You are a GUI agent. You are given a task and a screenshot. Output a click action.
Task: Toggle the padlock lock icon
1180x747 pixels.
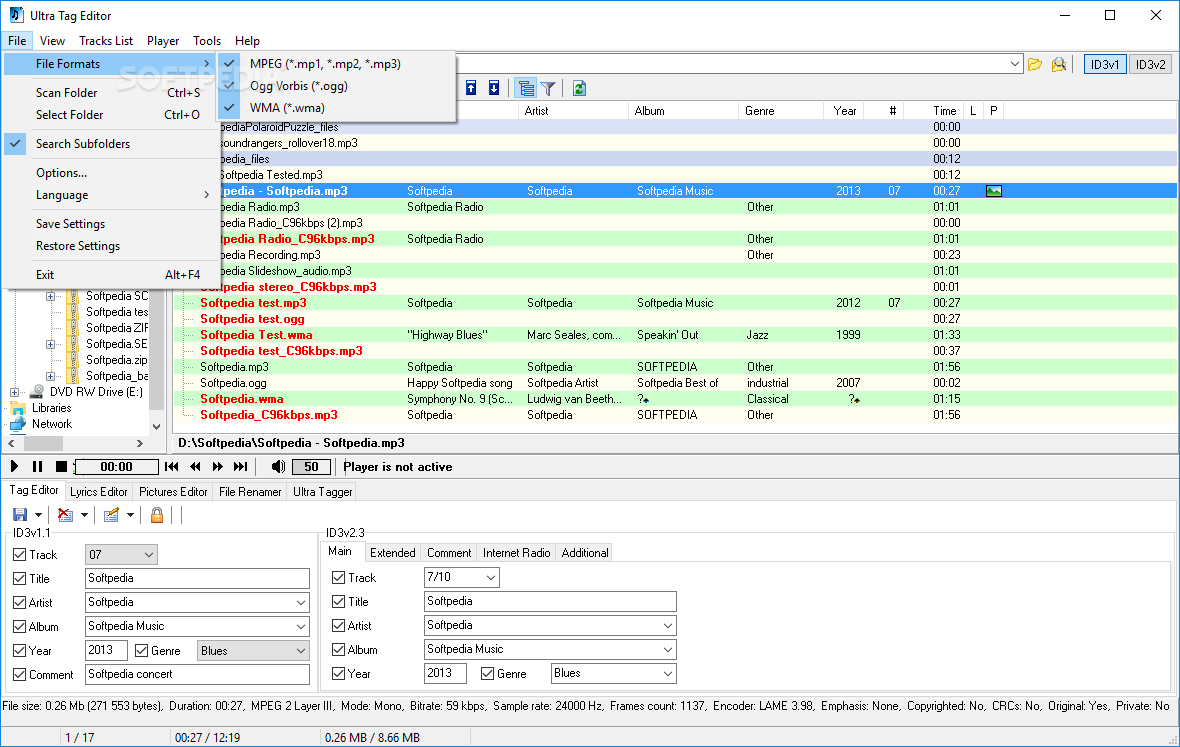point(157,515)
